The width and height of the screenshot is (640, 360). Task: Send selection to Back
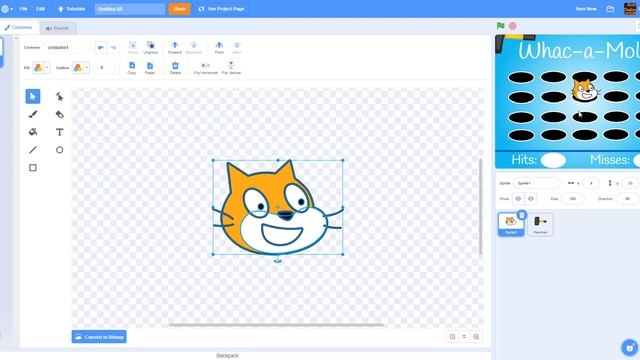tap(237, 47)
